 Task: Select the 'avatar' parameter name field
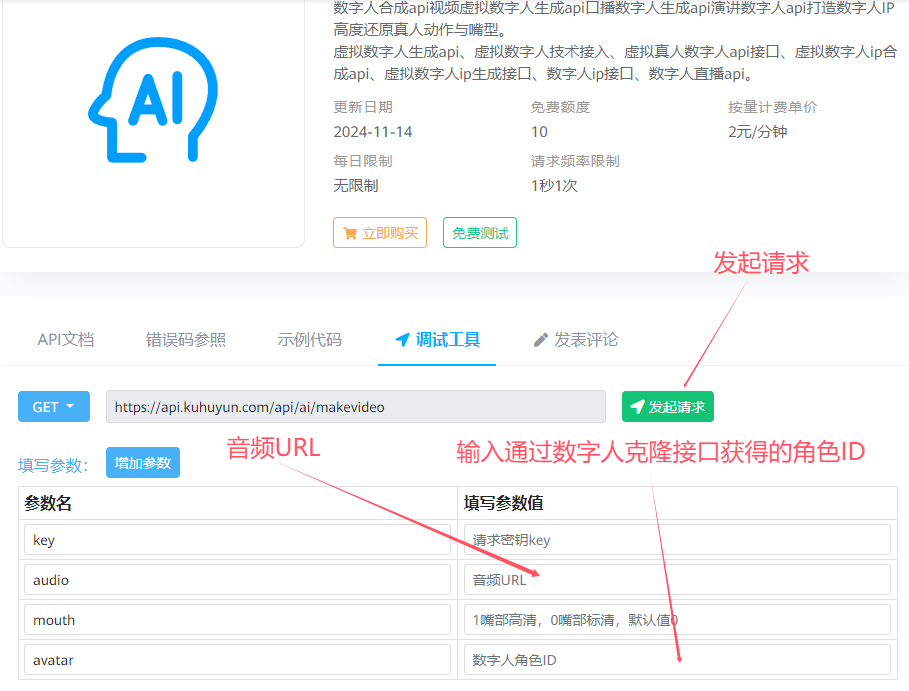pyautogui.click(x=237, y=660)
